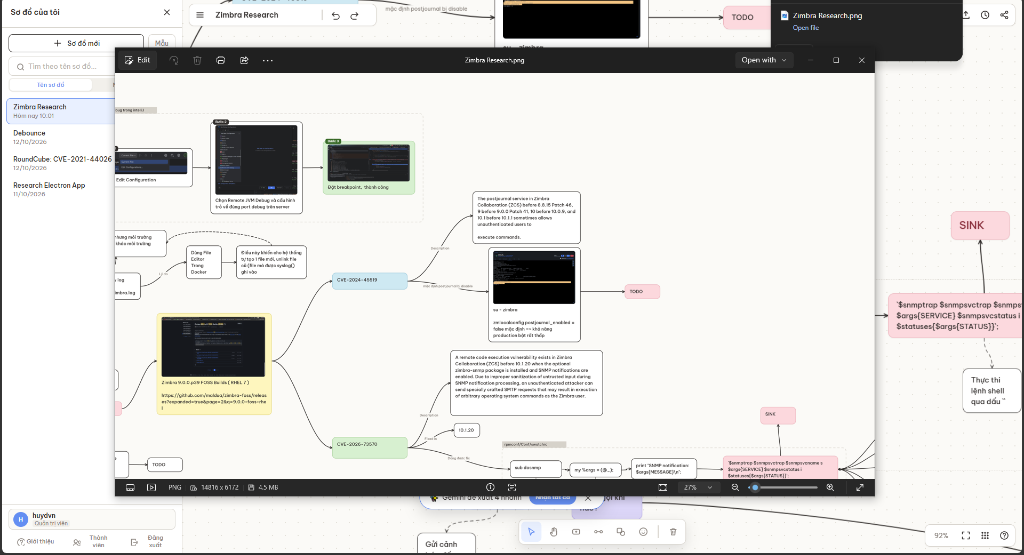Select the pink SINK node on canvas
This screenshot has width=1024, height=555.
click(980, 225)
